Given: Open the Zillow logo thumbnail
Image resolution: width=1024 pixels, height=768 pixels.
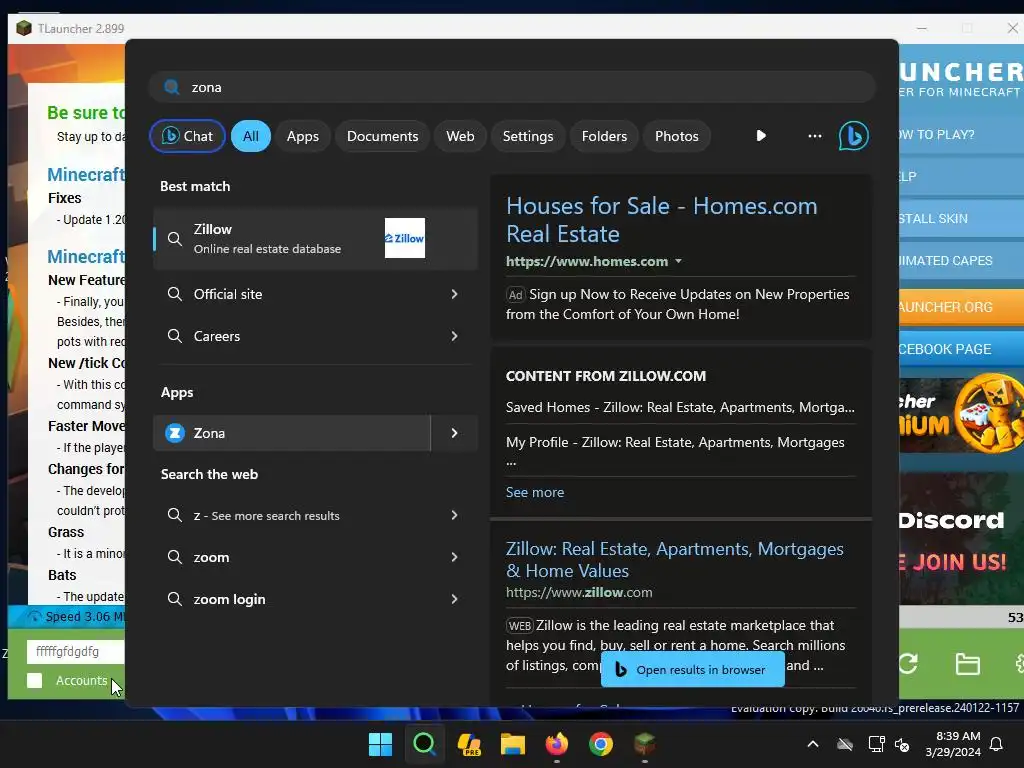Looking at the screenshot, I should tap(405, 238).
